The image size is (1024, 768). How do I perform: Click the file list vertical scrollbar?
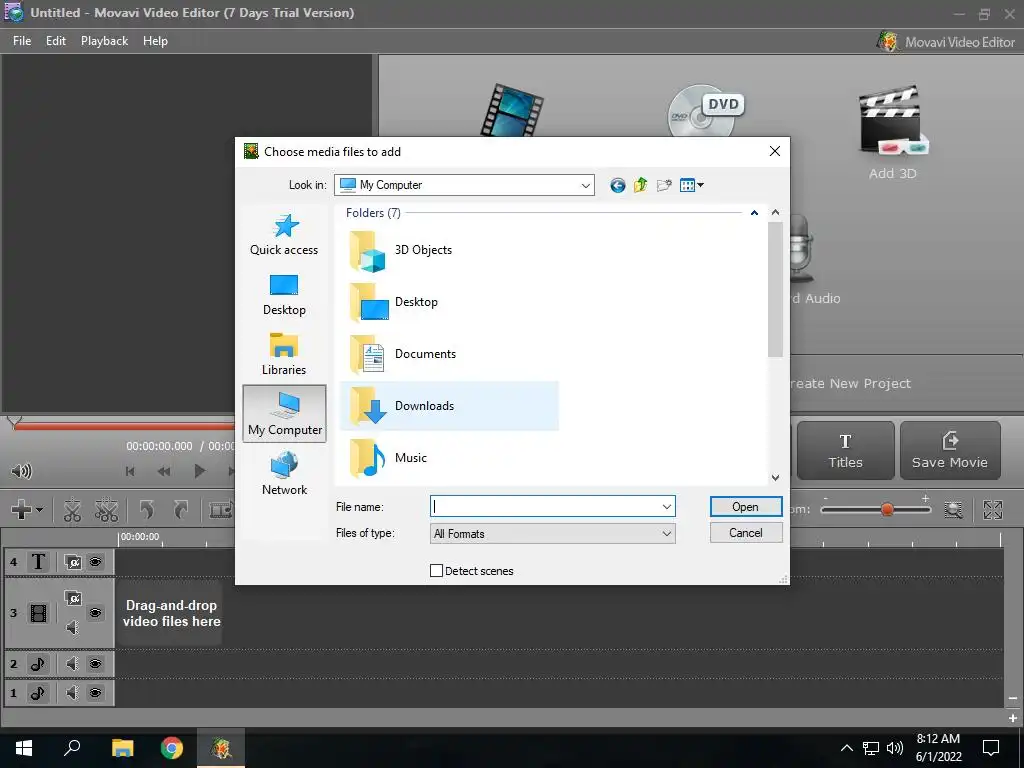click(x=775, y=289)
